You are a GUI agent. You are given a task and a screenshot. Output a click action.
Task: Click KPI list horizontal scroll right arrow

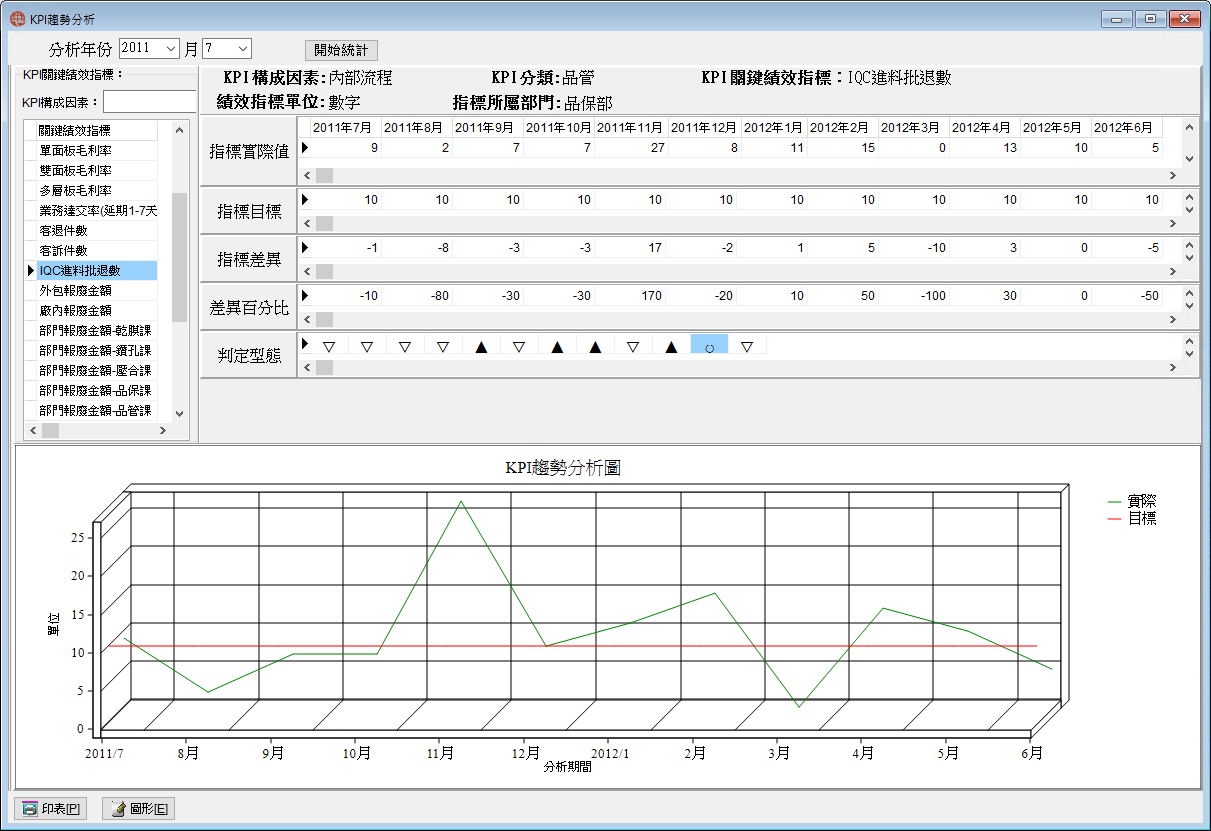click(x=162, y=430)
